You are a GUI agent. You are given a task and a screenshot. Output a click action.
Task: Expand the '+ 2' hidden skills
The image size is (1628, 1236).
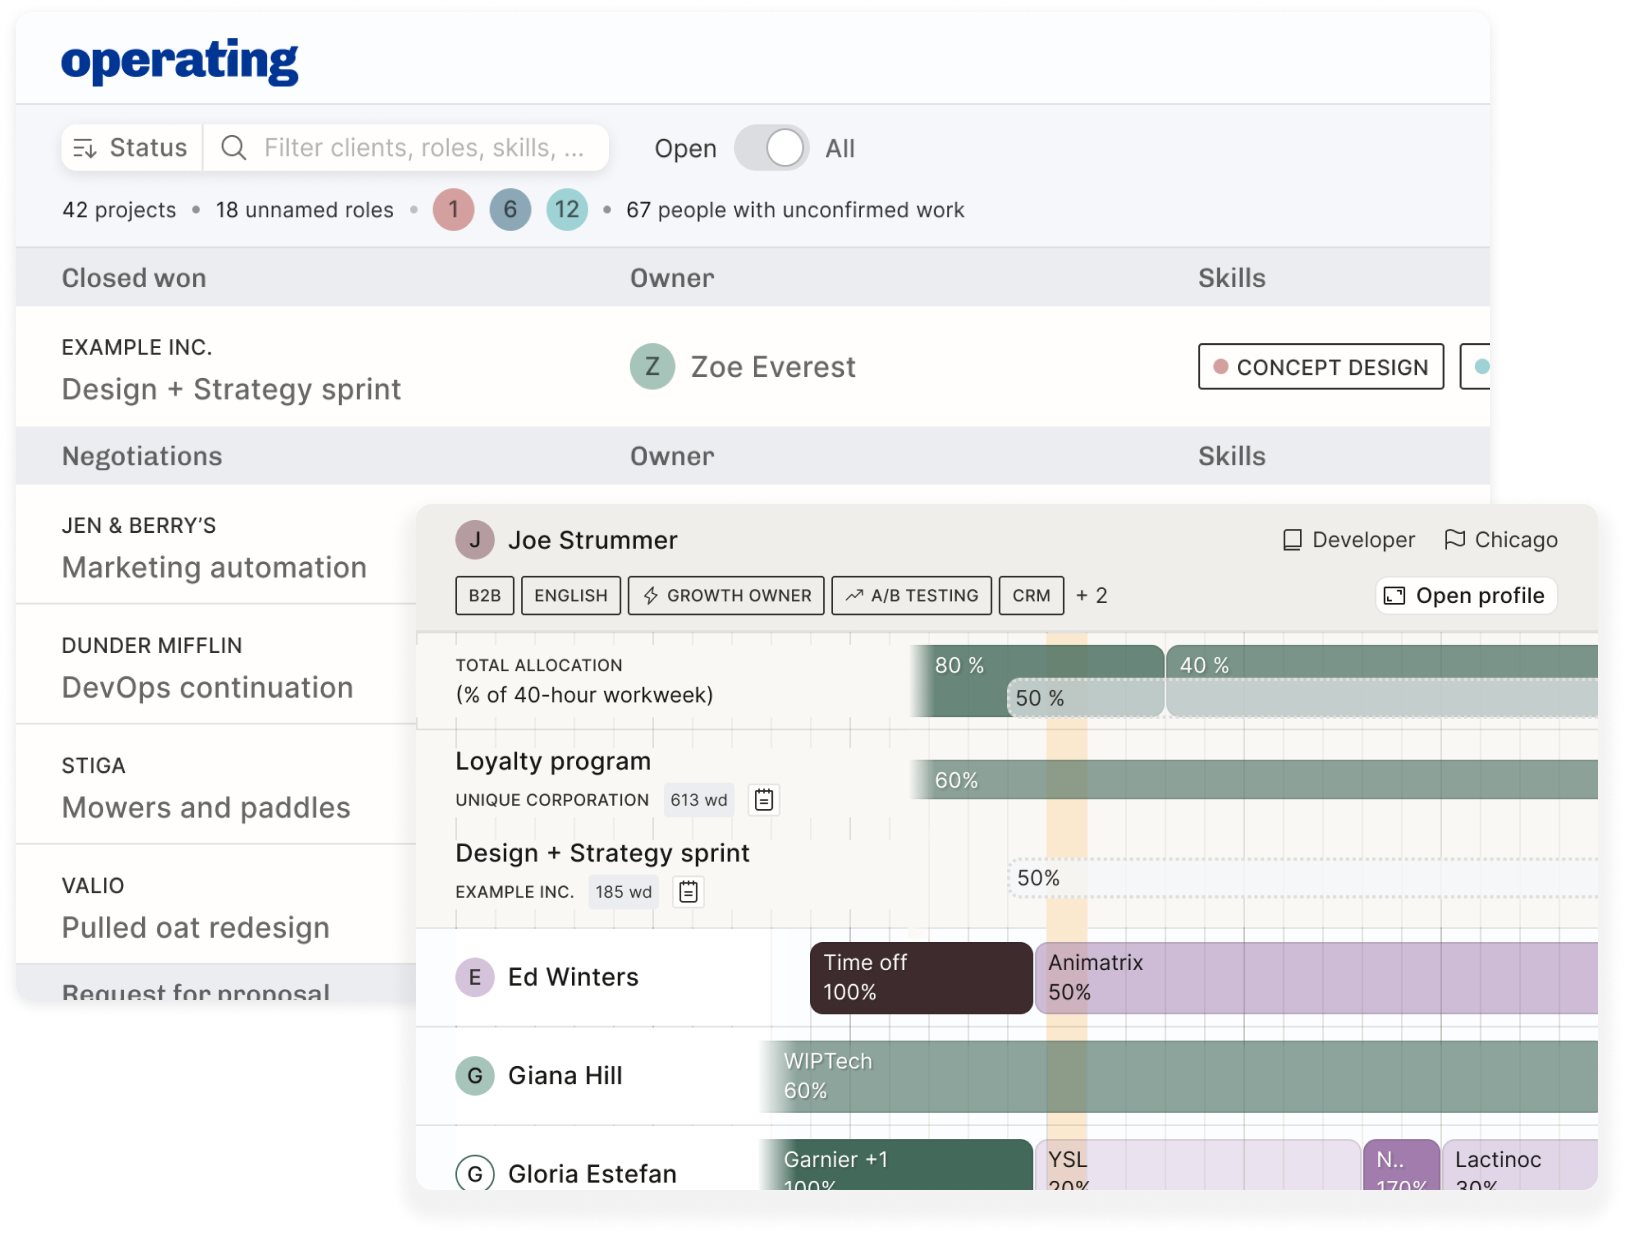point(1091,595)
